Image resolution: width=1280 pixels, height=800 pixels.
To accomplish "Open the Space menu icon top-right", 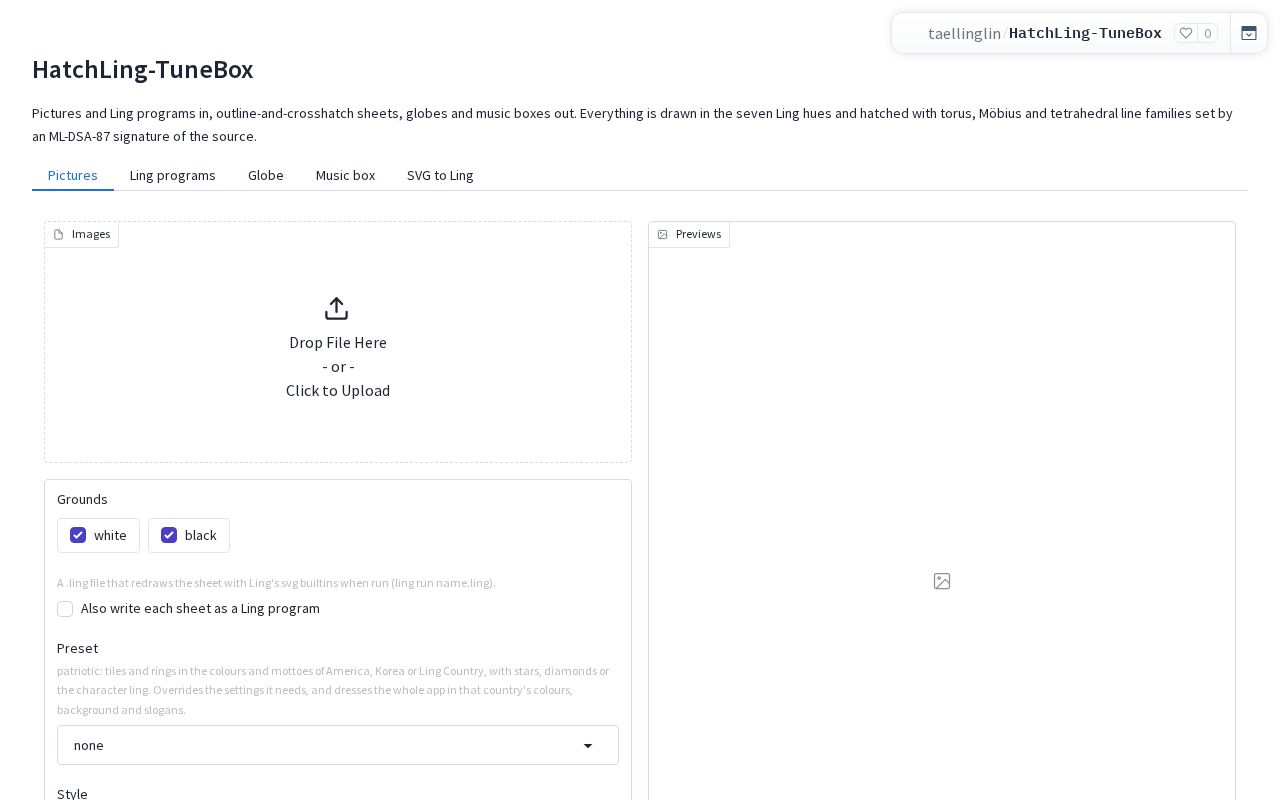I will [x=1249, y=33].
